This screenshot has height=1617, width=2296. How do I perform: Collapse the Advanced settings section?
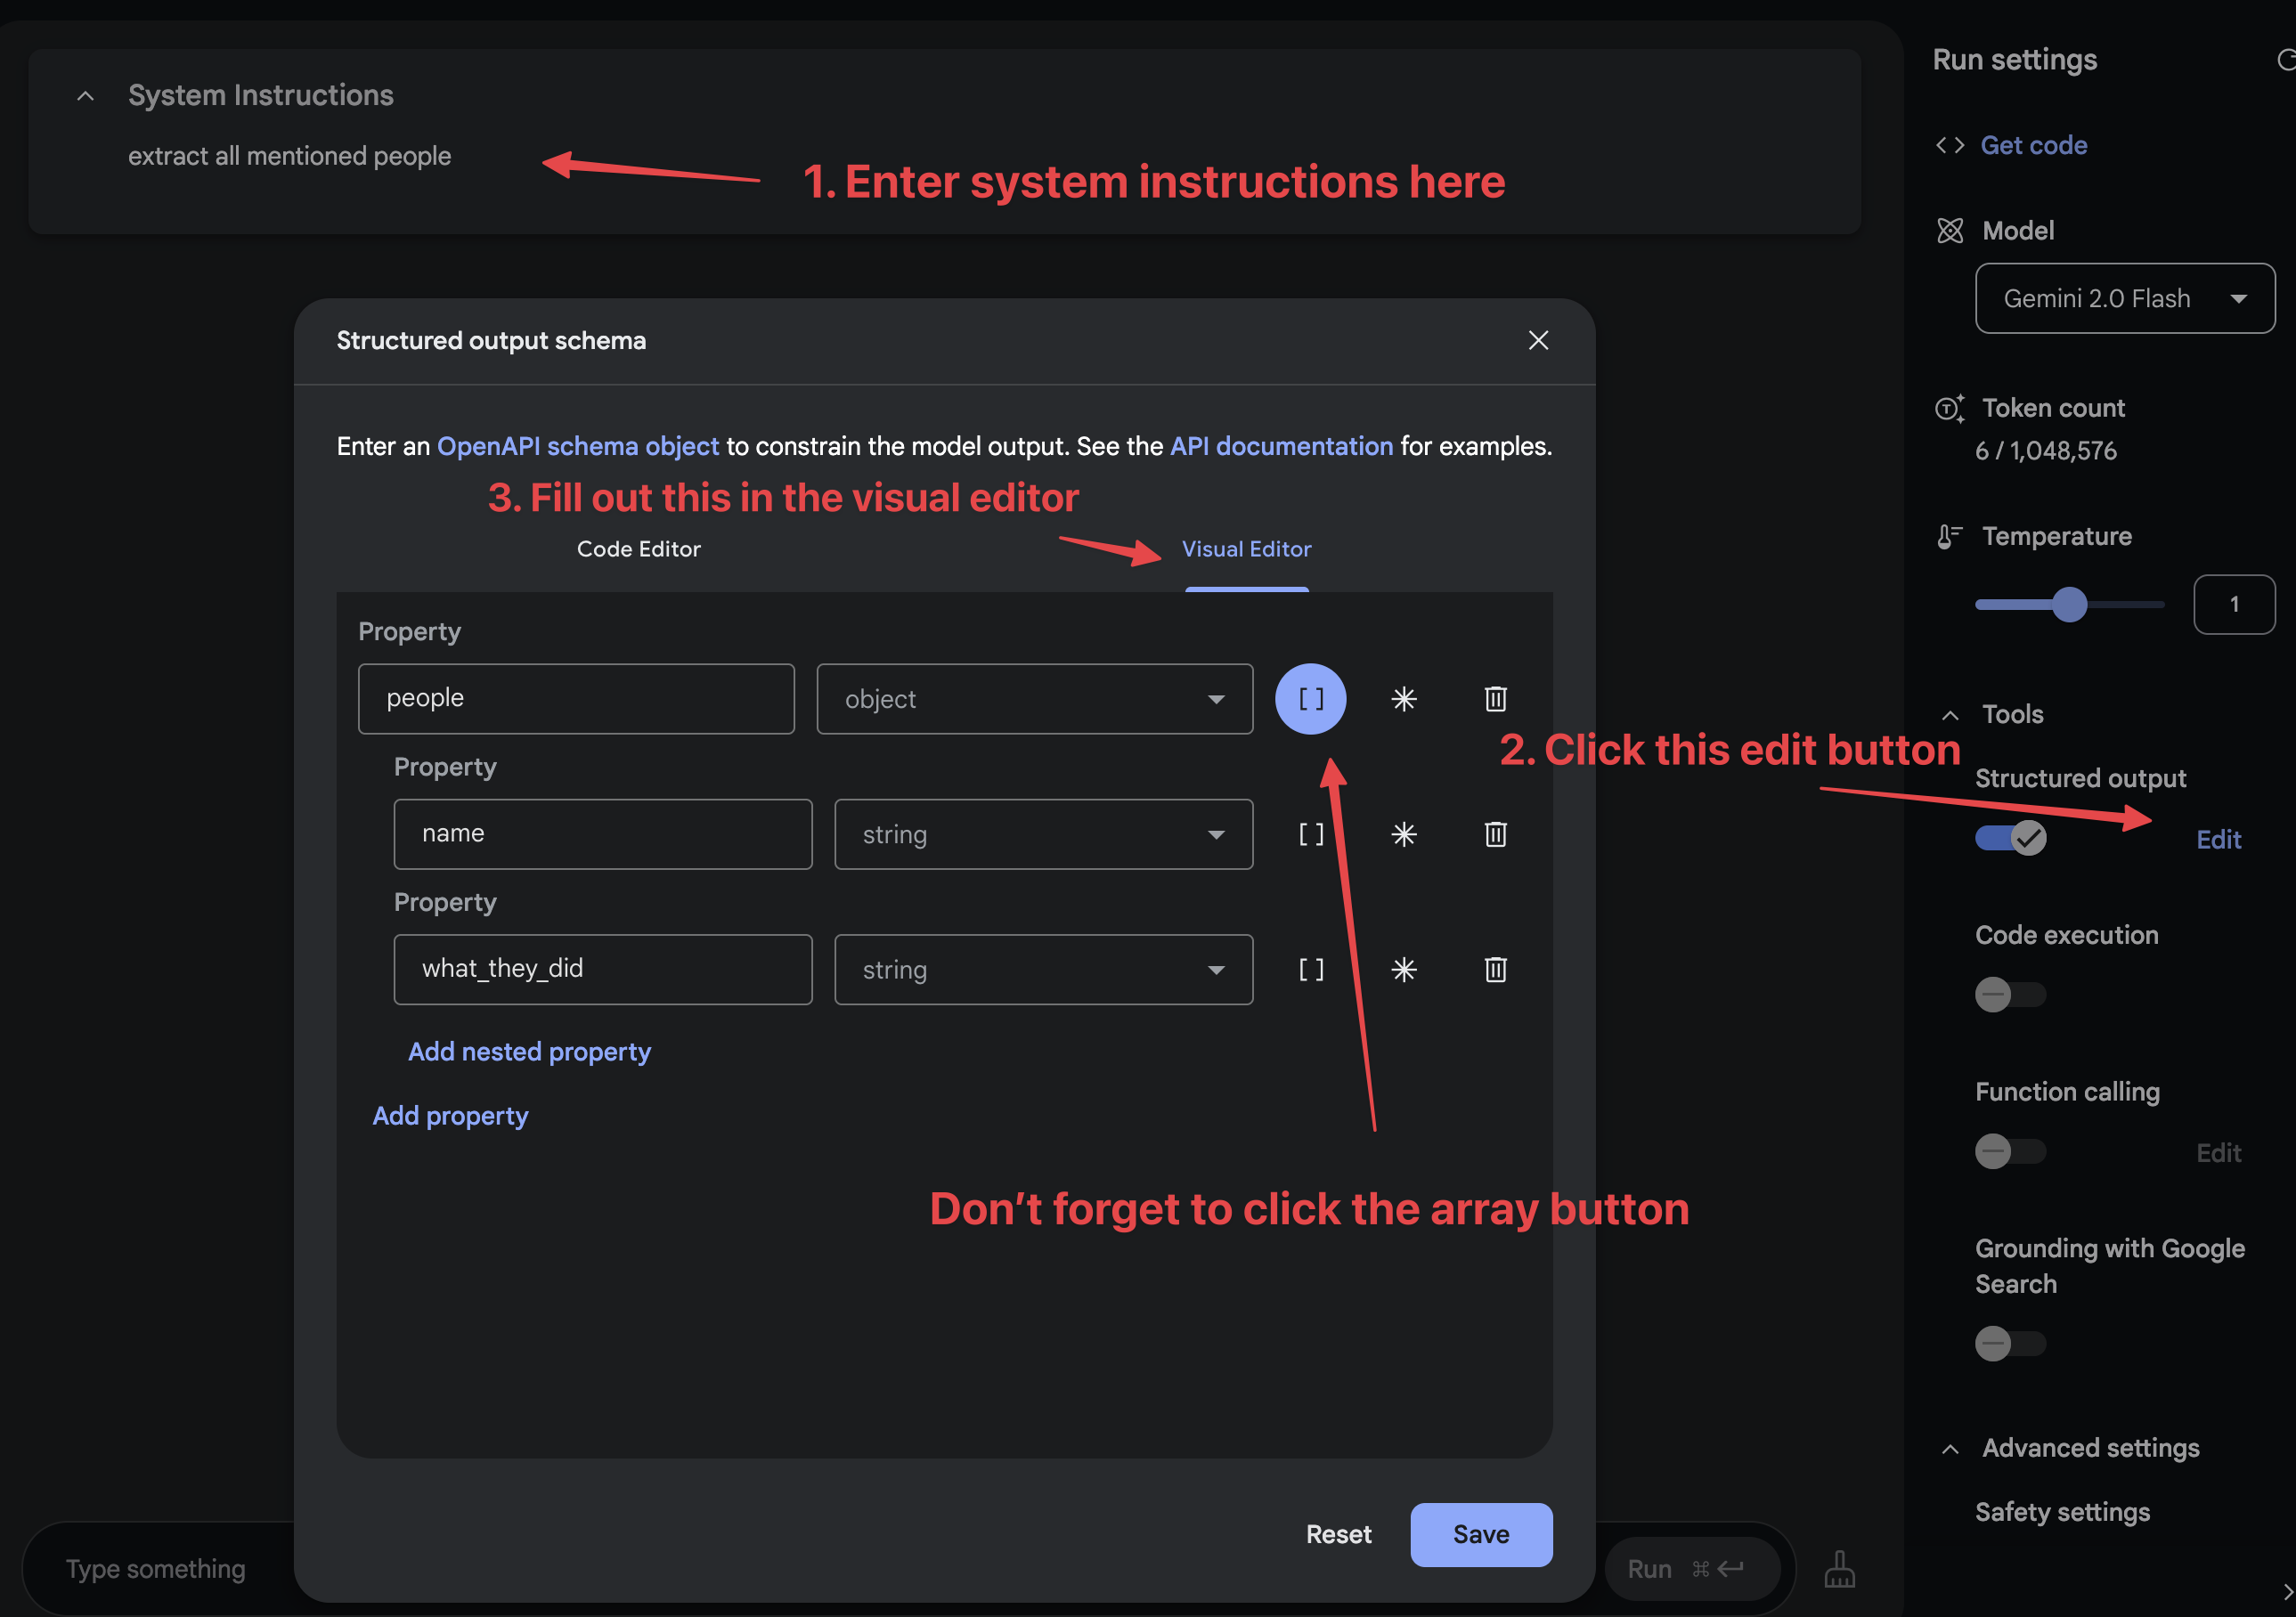[x=1949, y=1449]
